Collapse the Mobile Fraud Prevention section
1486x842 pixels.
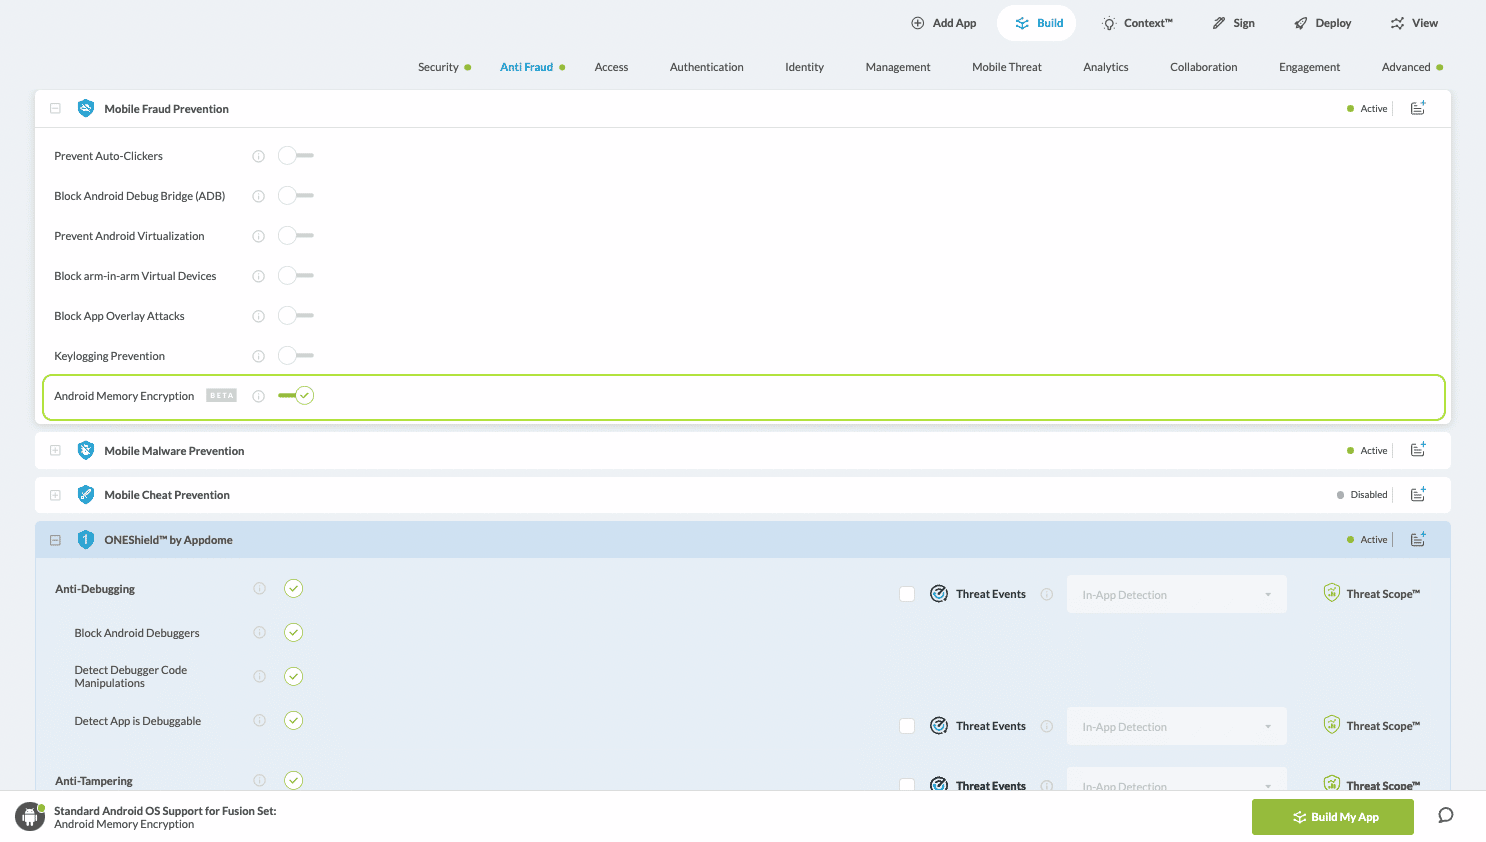55,108
